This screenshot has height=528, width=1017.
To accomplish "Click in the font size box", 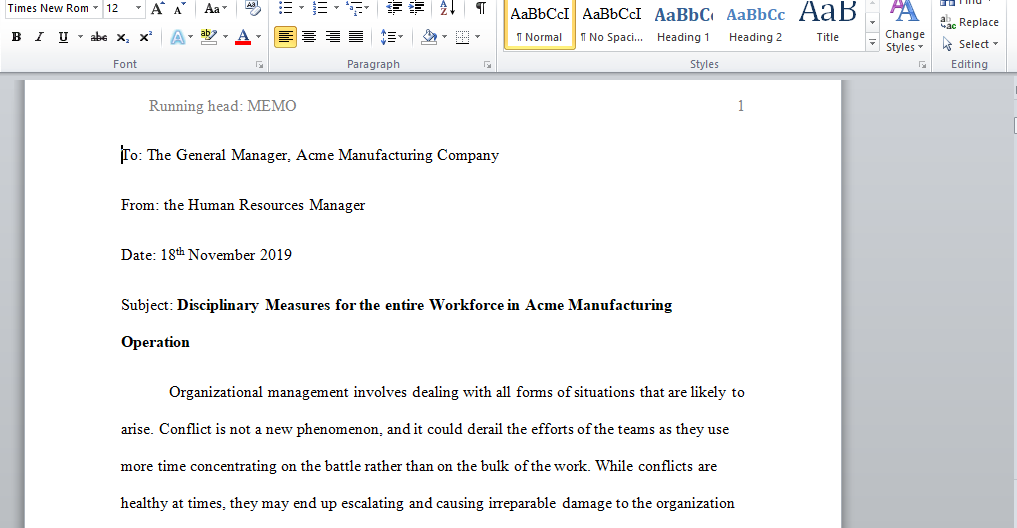I will (x=118, y=8).
